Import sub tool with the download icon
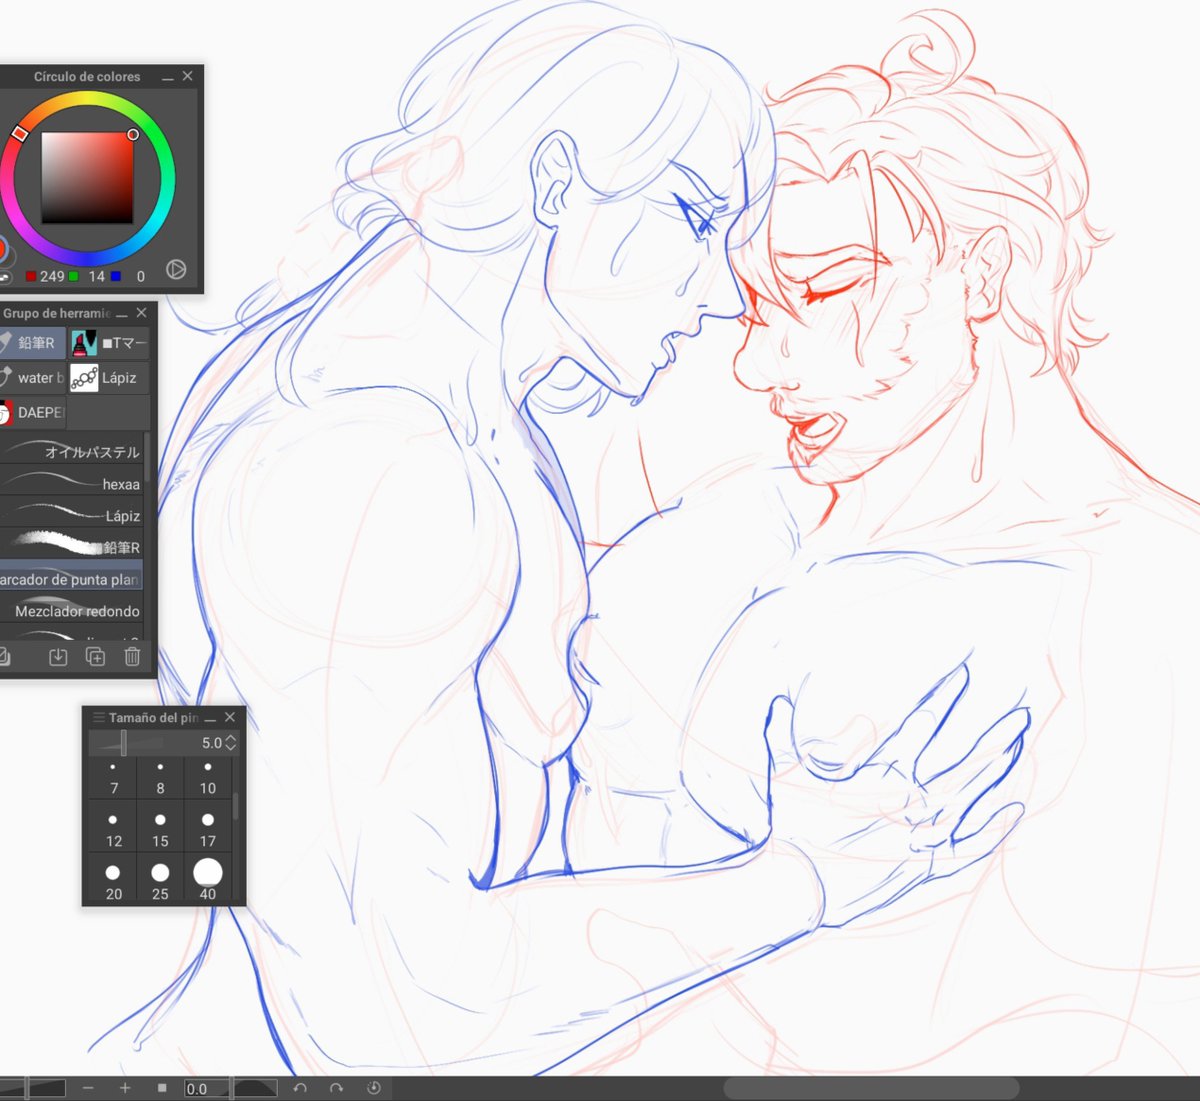 click(58, 657)
